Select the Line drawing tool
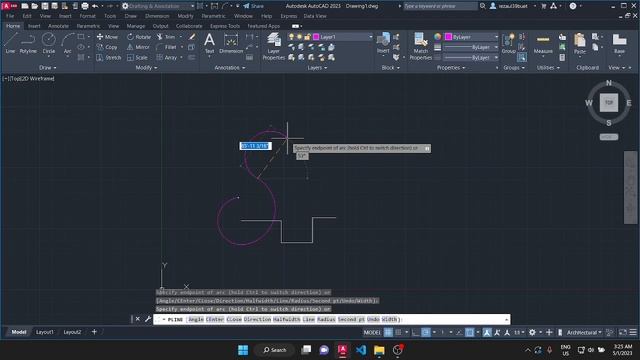 (10, 44)
